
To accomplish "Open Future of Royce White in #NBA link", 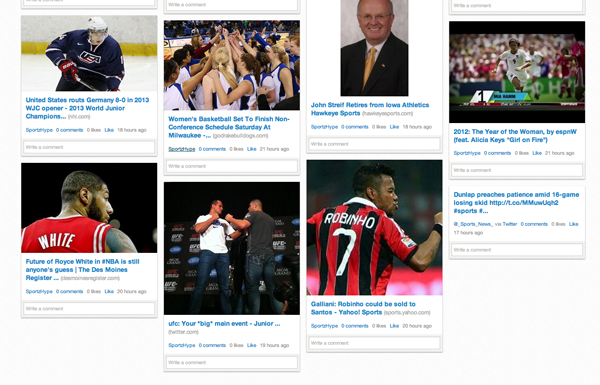I will point(82,269).
